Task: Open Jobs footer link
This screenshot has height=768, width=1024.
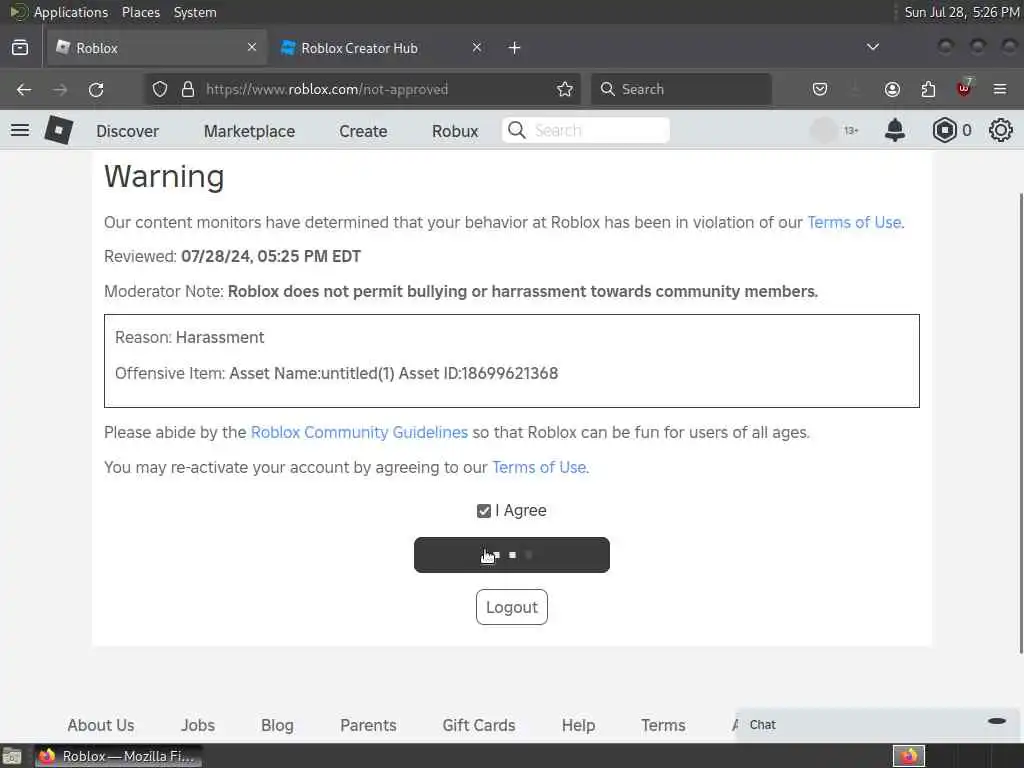Action: coord(198,726)
